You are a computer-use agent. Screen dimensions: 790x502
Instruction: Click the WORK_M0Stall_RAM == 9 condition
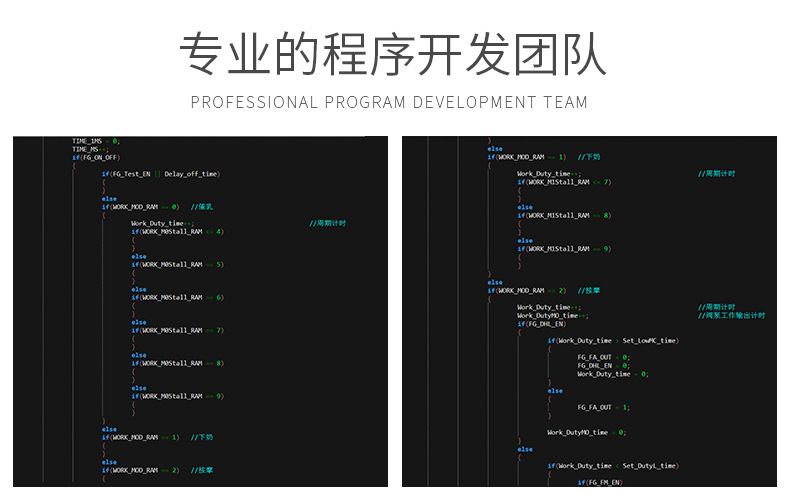point(177,396)
